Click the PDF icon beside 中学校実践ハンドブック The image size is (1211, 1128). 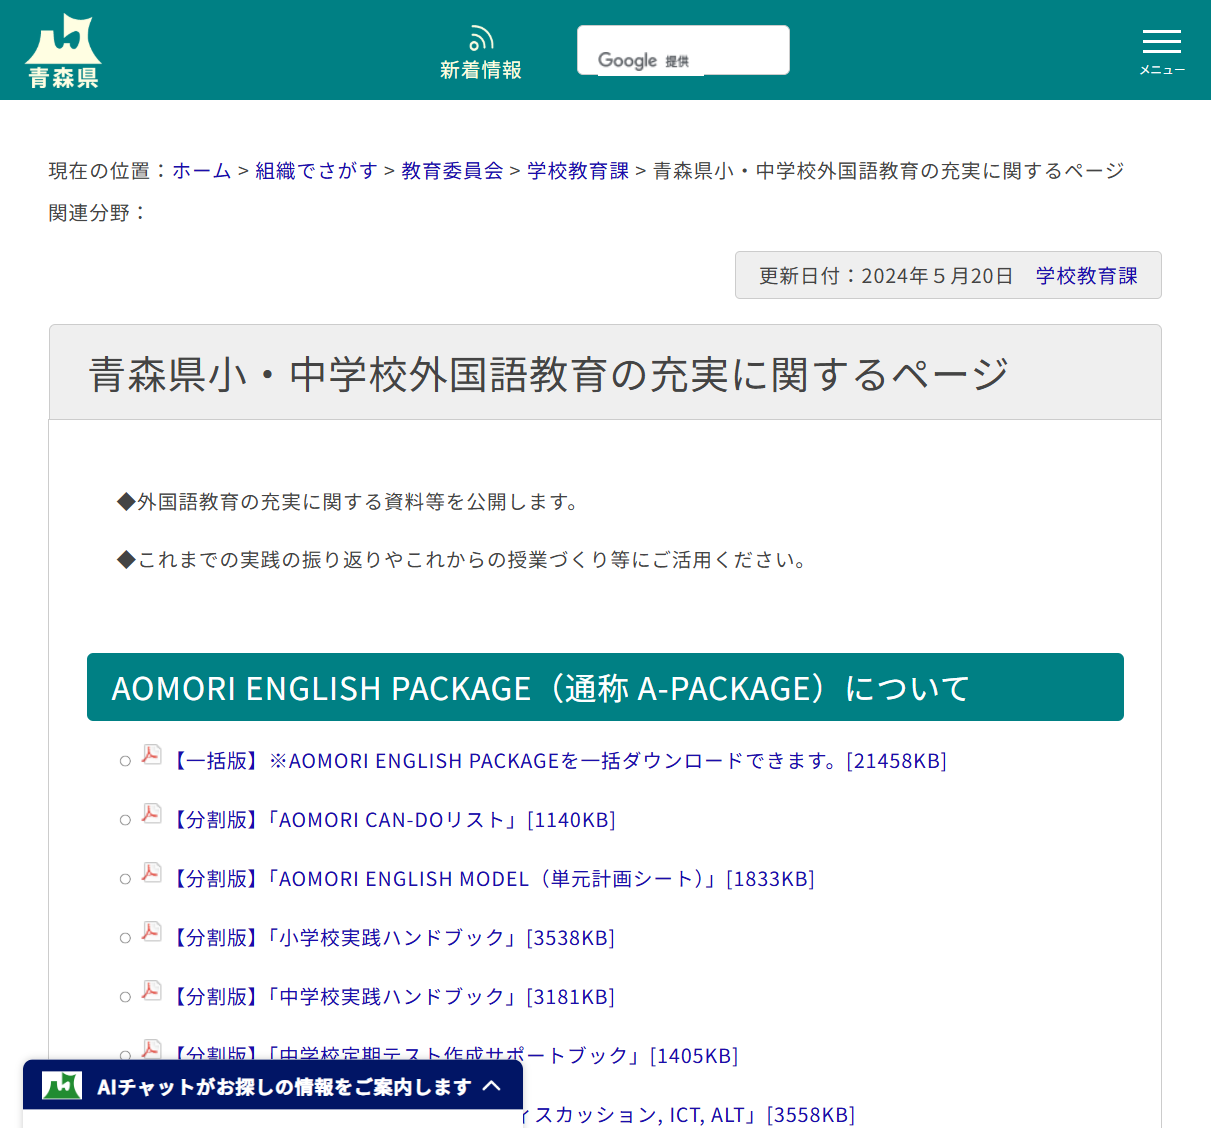pyautogui.click(x=150, y=993)
